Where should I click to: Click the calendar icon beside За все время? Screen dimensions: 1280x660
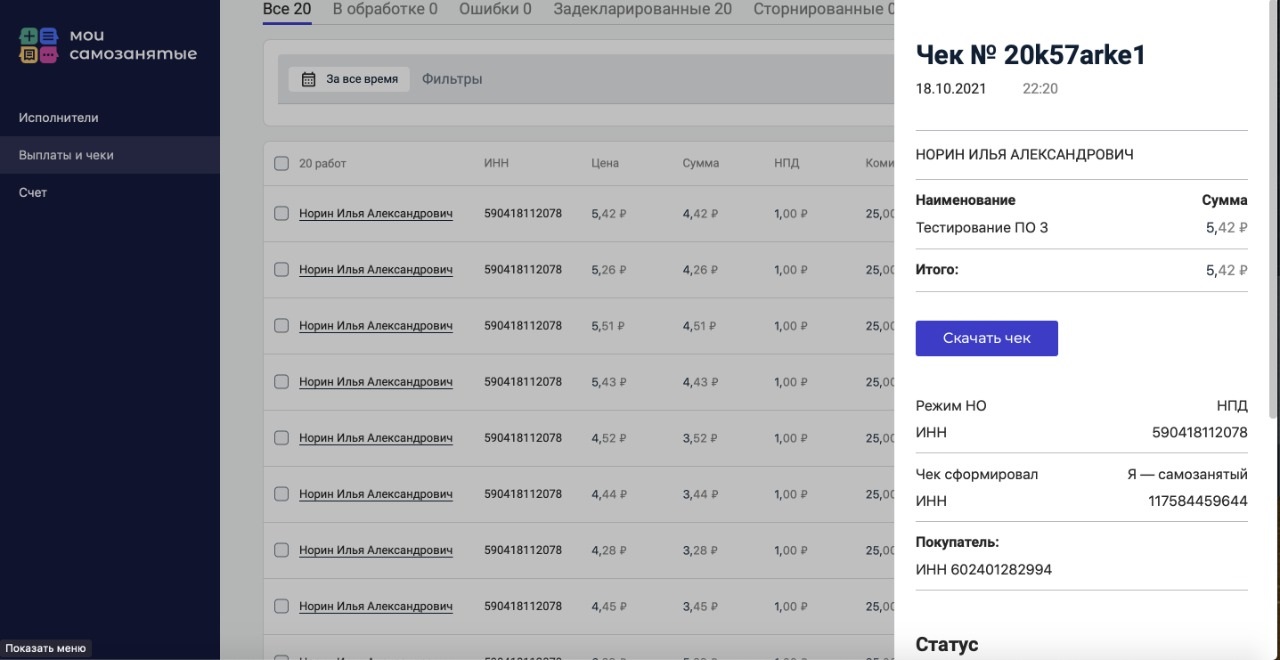[309, 79]
